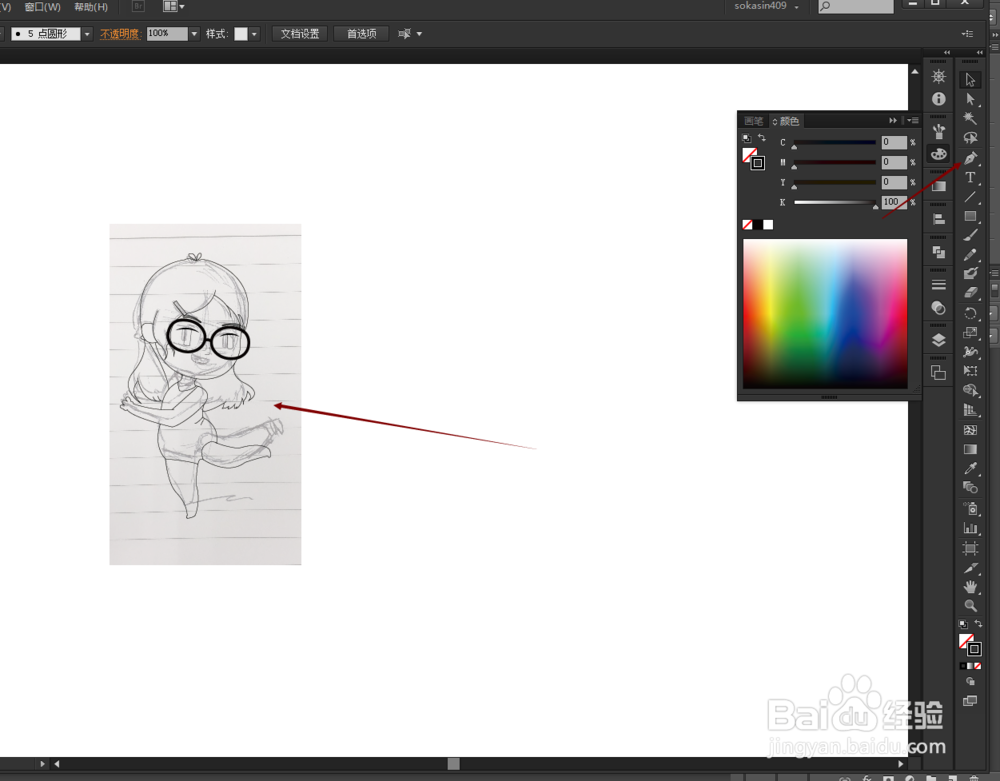Open the opacity 100% dropdown arrow
This screenshot has height=781, width=1000.
(194, 34)
